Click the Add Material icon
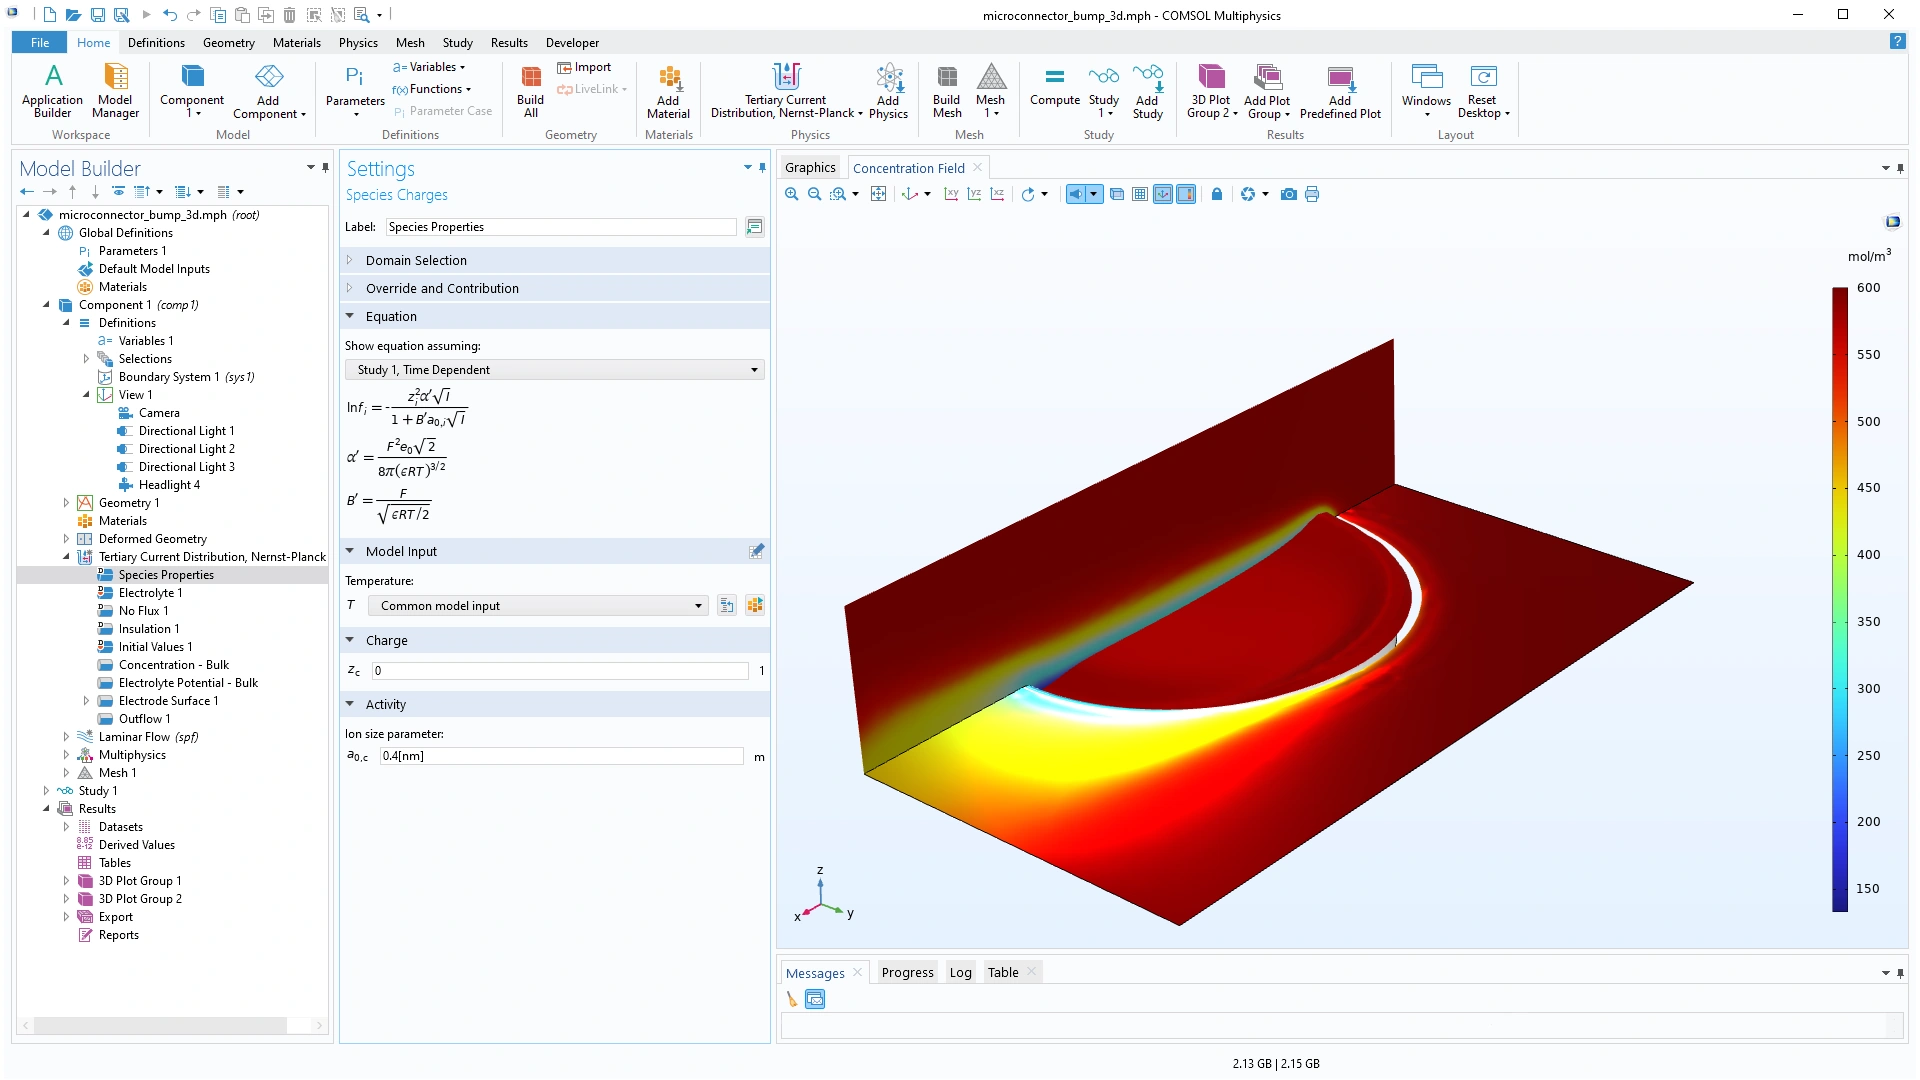The width and height of the screenshot is (1920, 1080). point(668,91)
